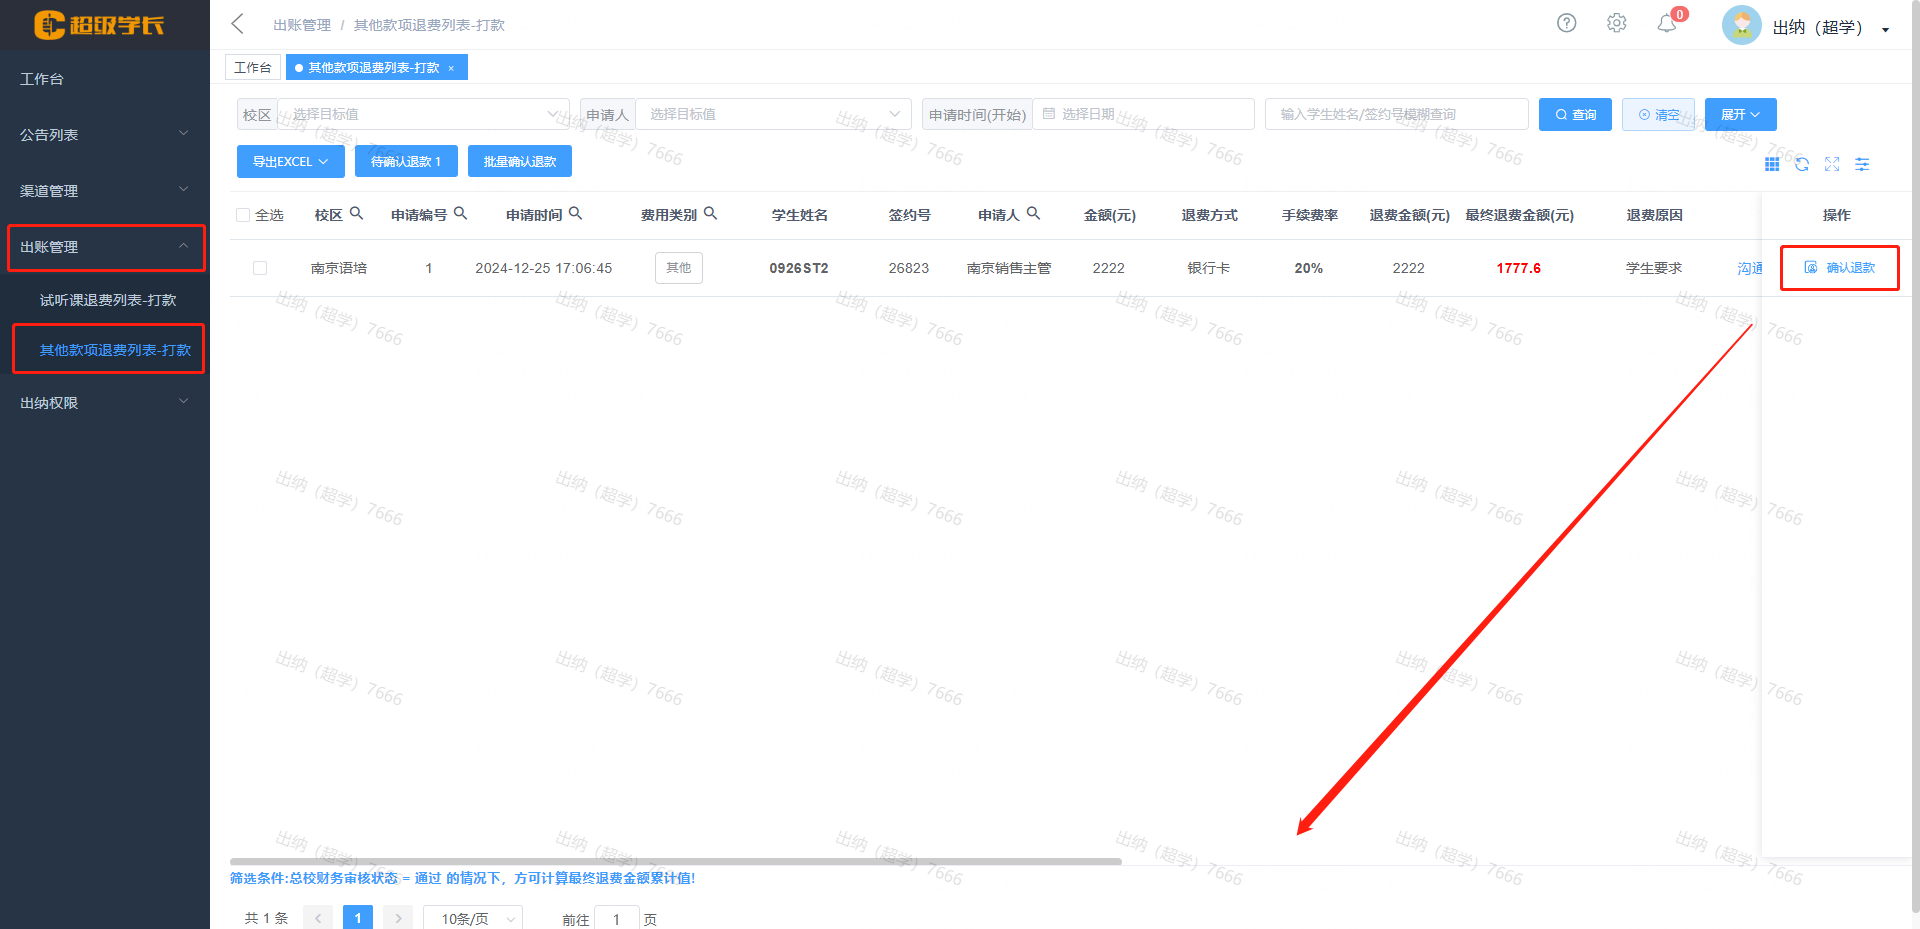Viewport: 1920px width, 929px height.
Task: Open the 校区 filter dropdown
Action: pyautogui.click(x=422, y=114)
